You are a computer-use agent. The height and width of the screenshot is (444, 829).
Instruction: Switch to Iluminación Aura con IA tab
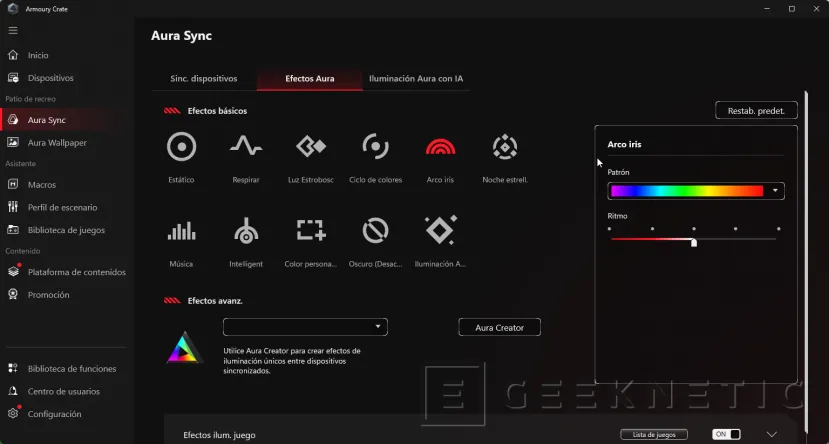416,79
